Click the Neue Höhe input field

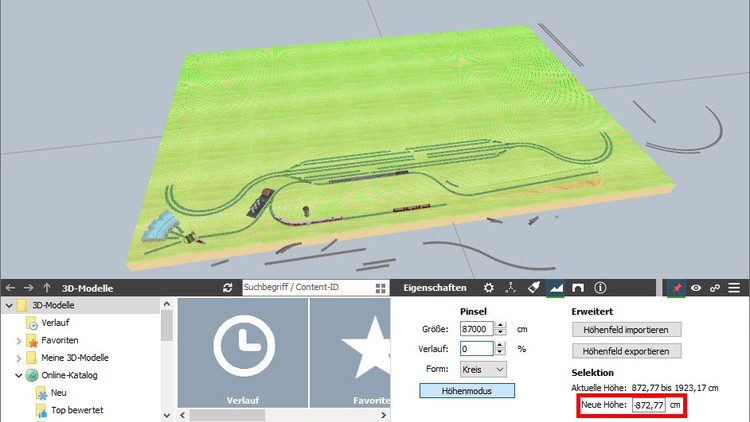649,405
